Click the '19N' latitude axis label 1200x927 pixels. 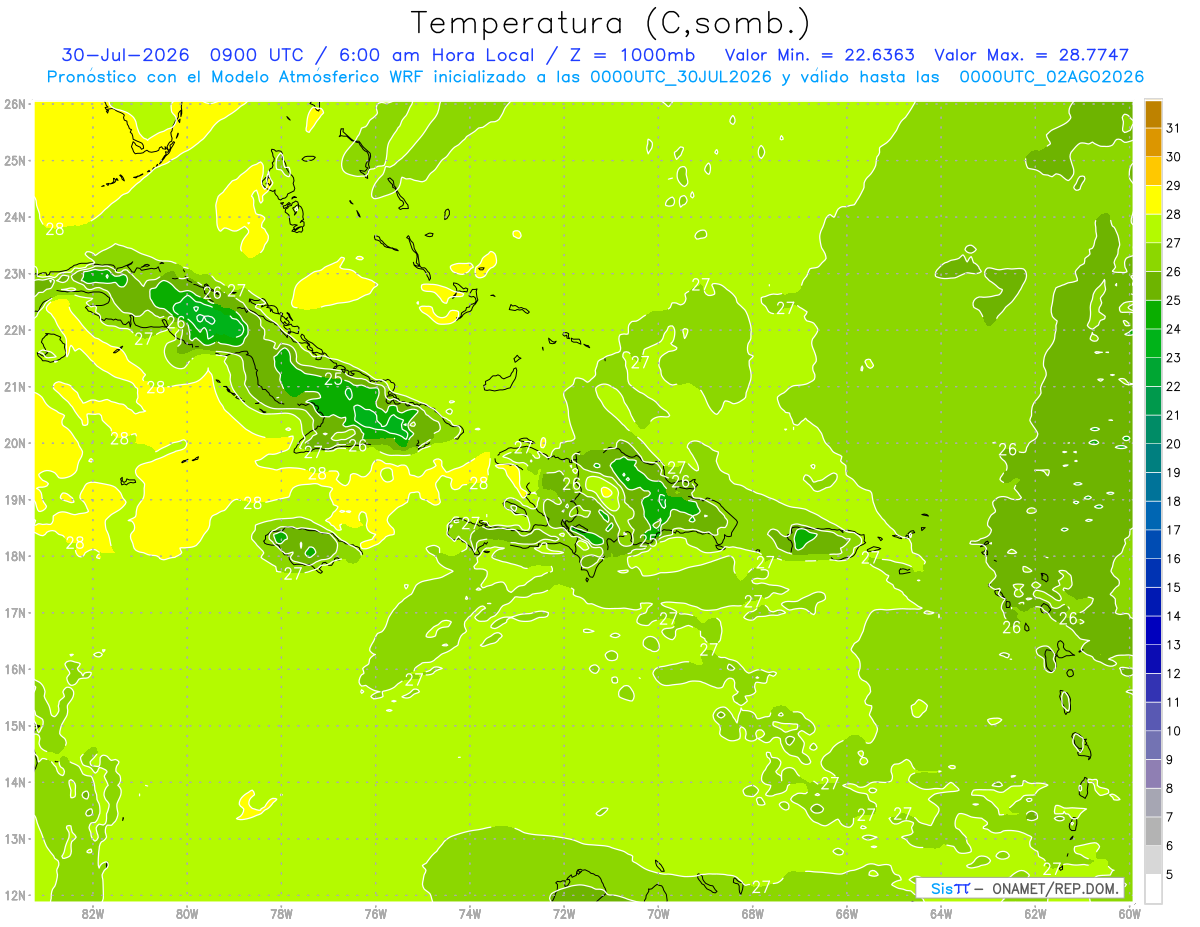(x=15, y=499)
